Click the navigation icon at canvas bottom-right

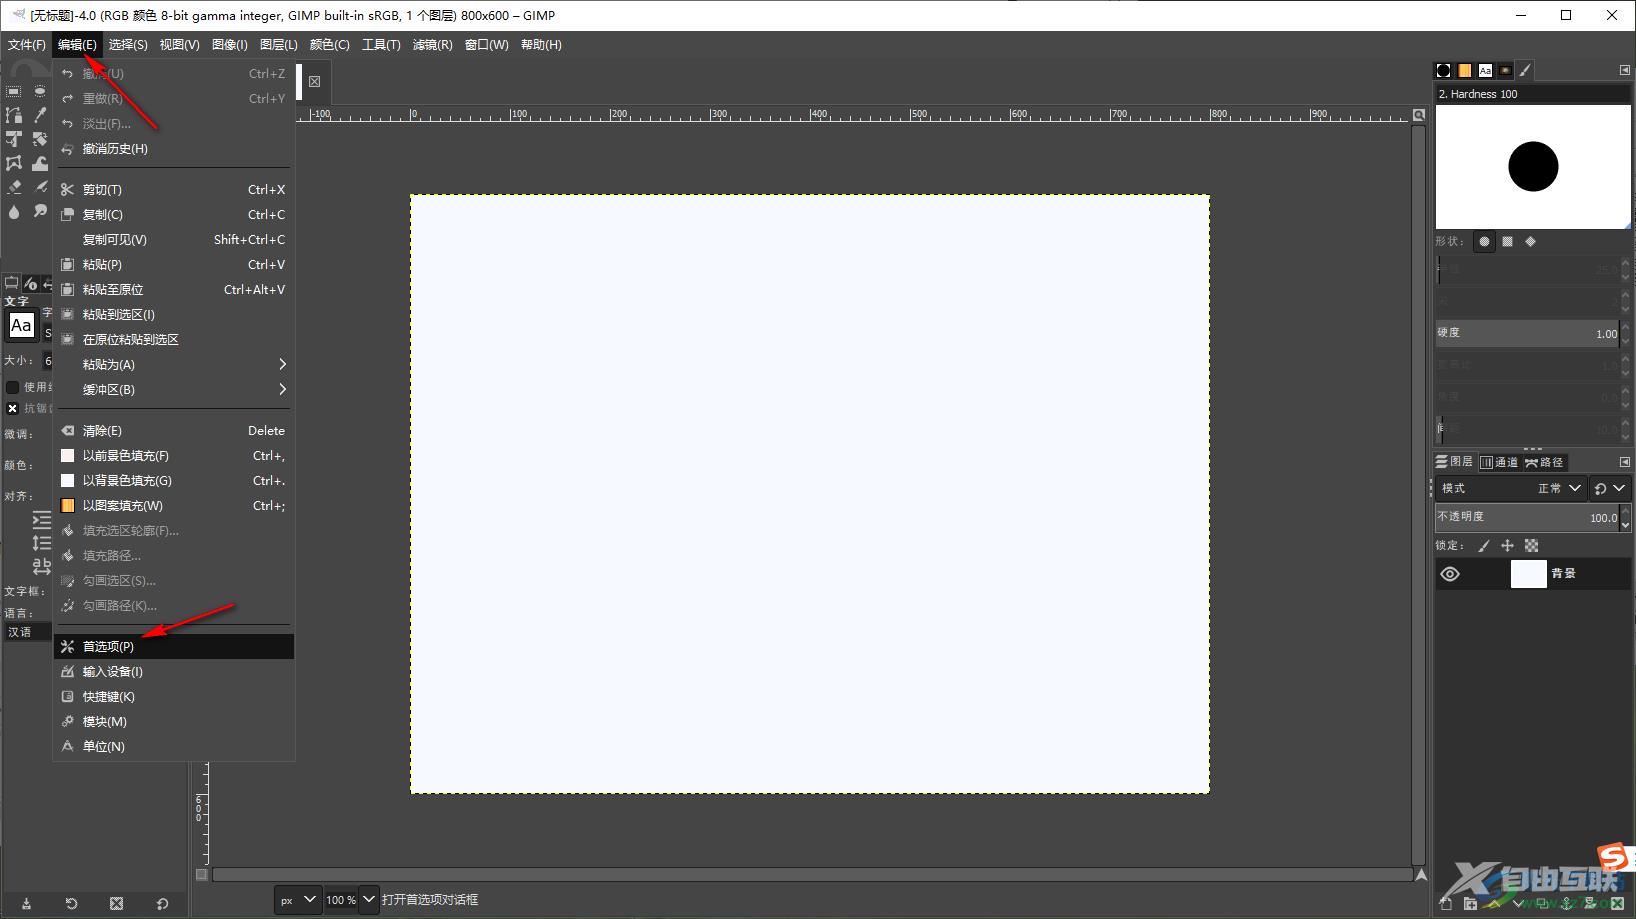1421,875
